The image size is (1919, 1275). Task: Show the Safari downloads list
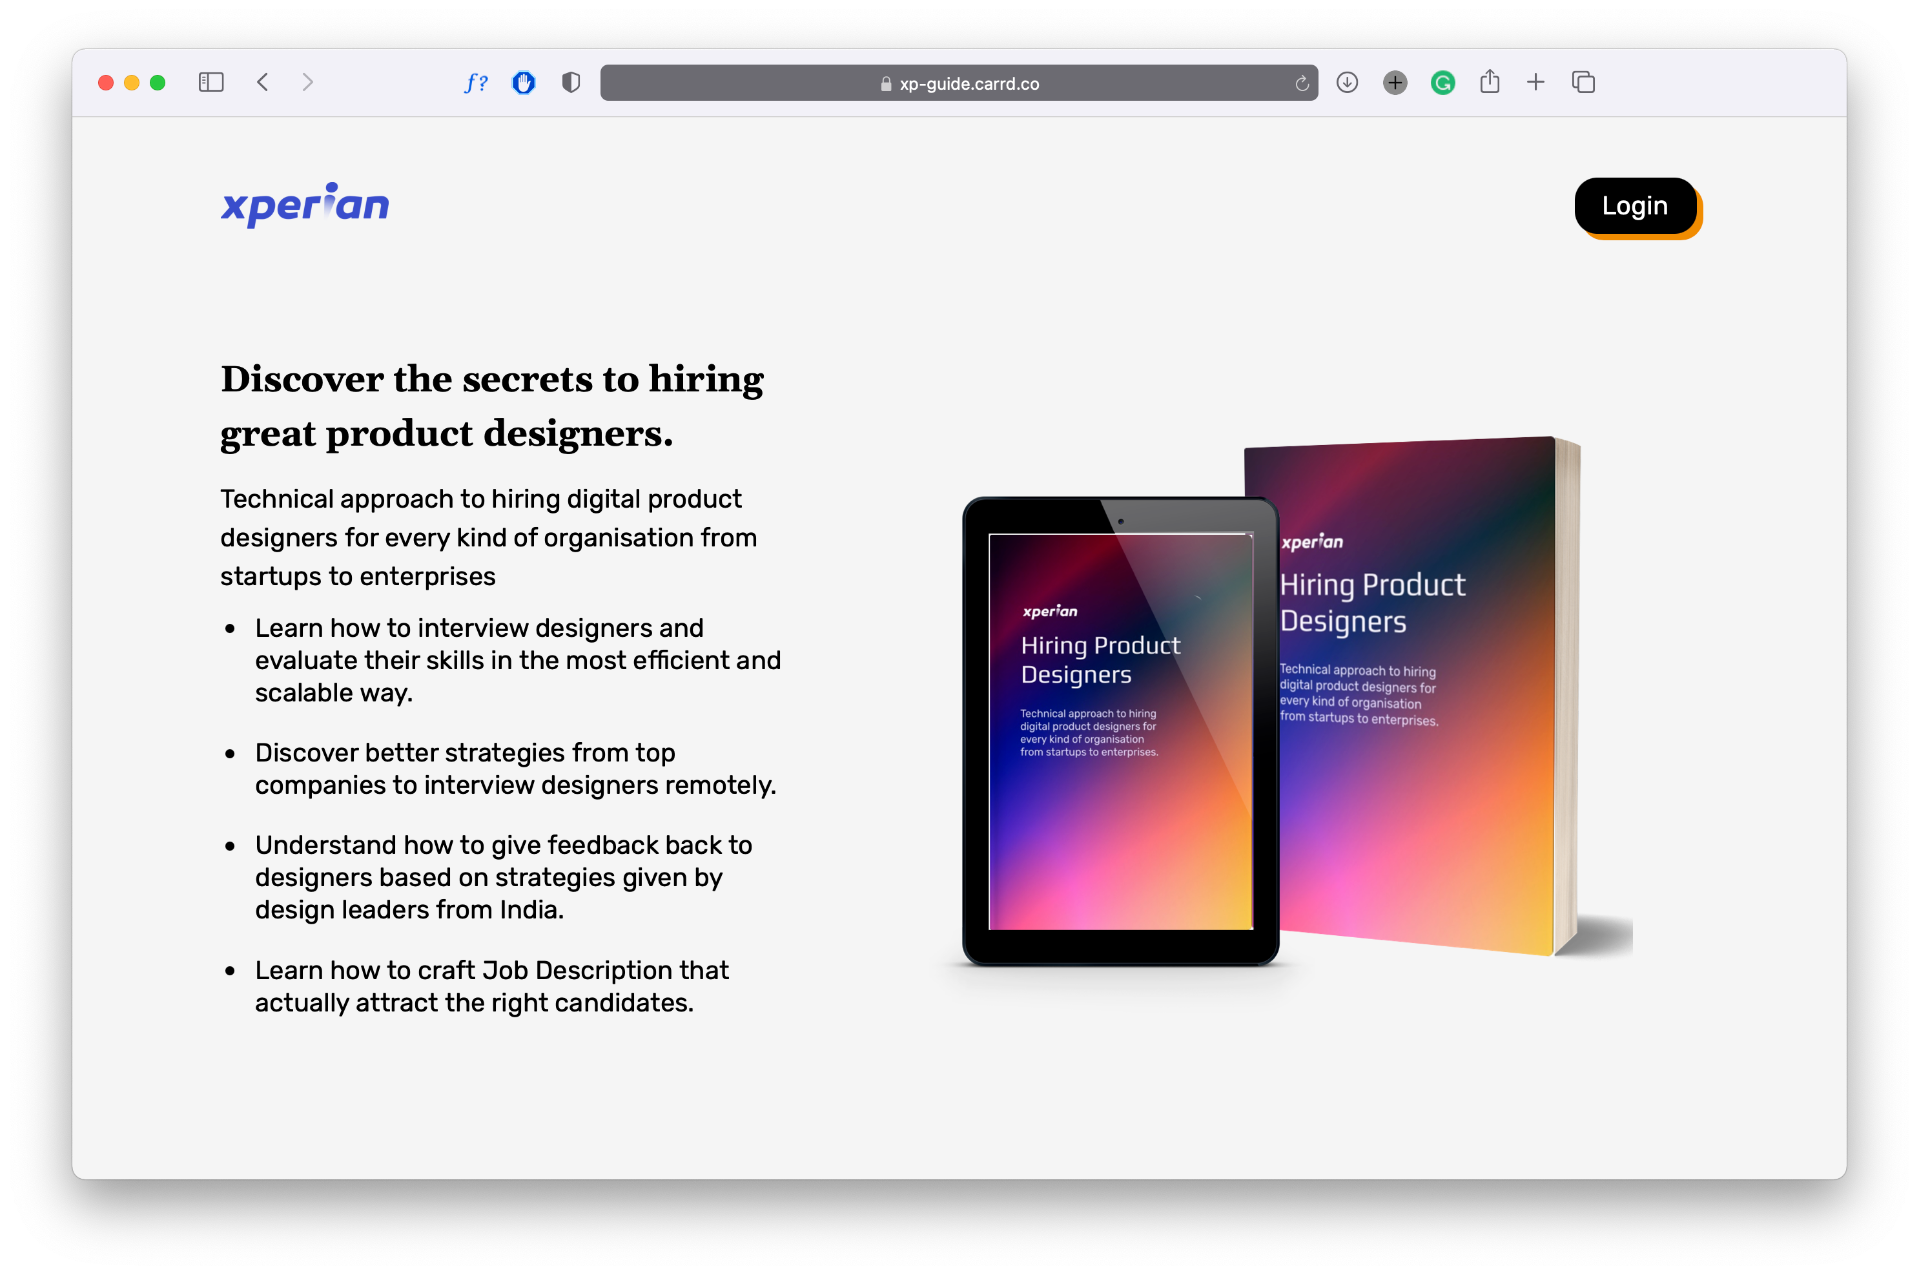tap(1347, 83)
